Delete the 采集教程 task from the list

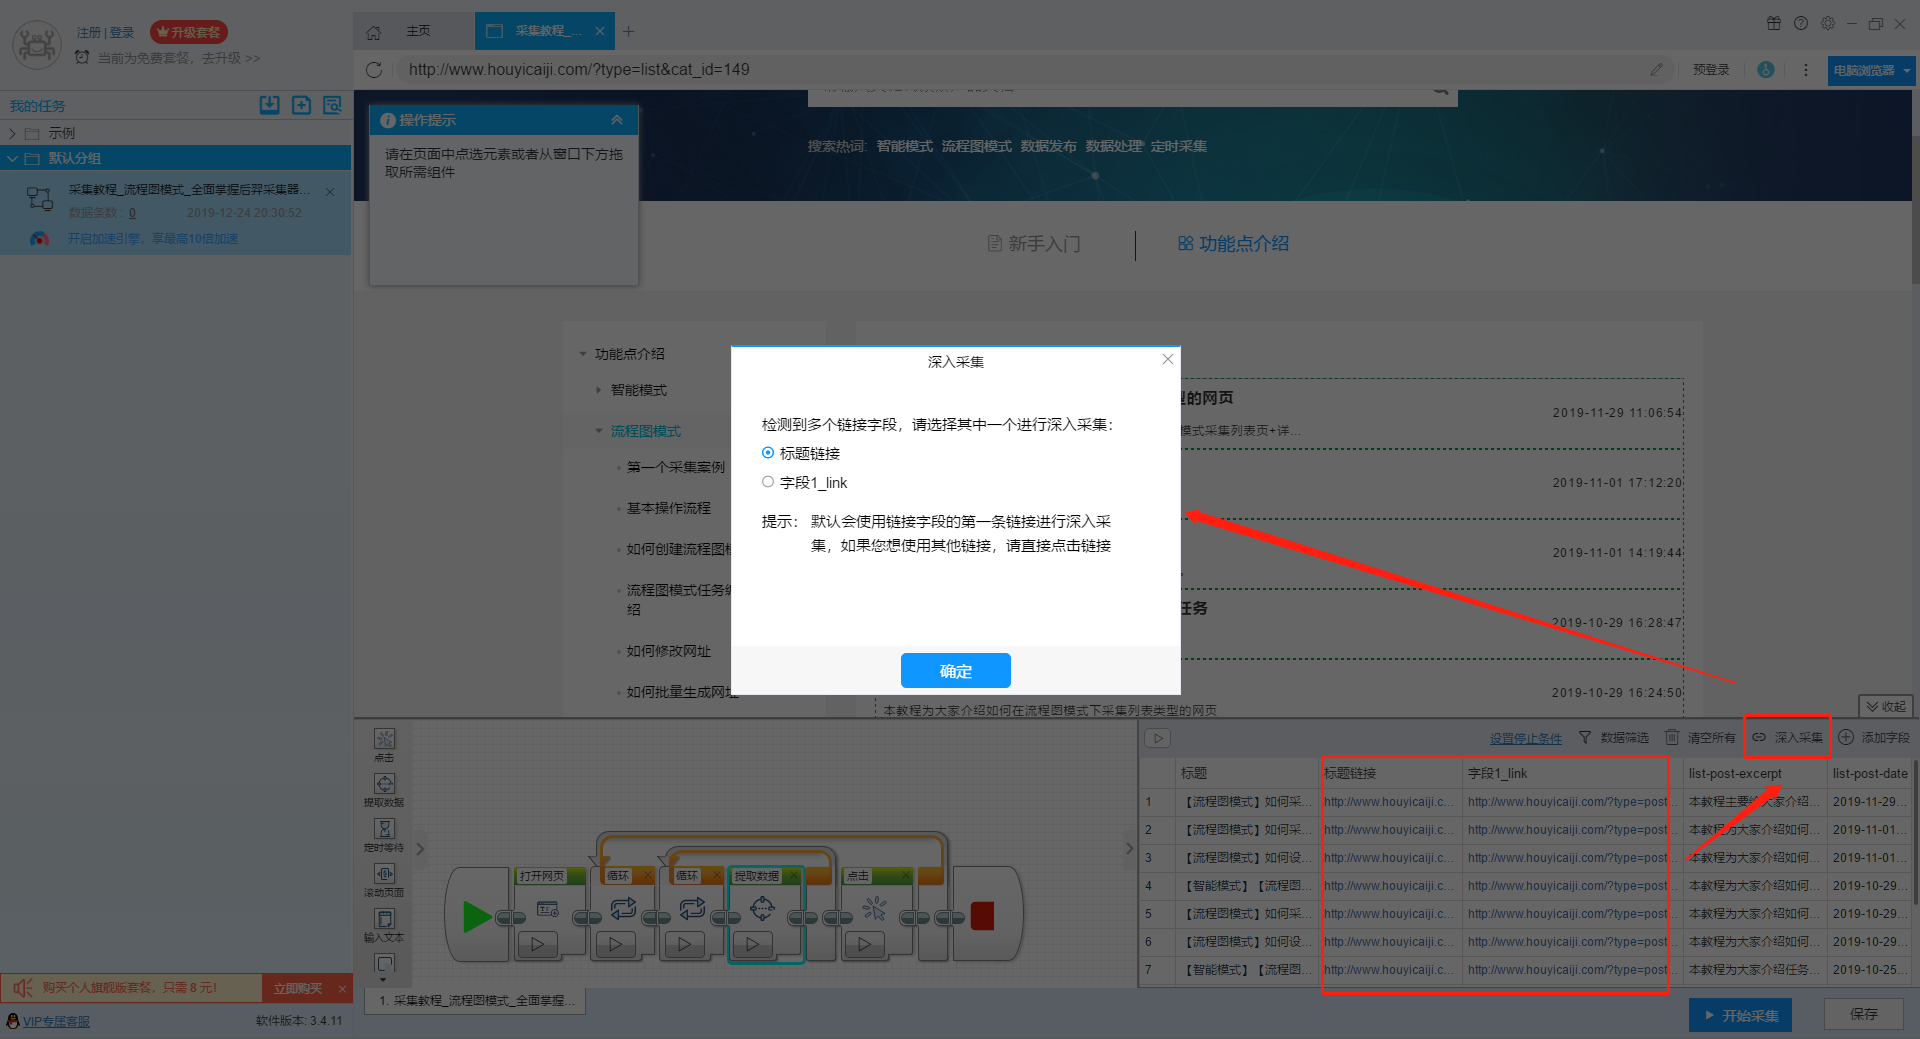pyautogui.click(x=330, y=192)
